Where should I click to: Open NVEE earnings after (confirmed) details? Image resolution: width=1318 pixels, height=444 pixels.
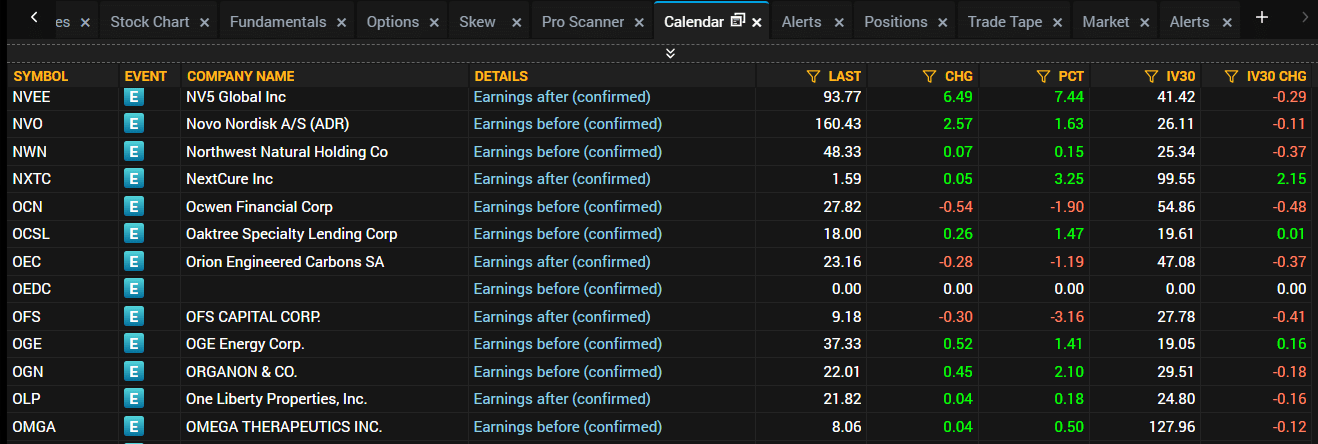562,97
